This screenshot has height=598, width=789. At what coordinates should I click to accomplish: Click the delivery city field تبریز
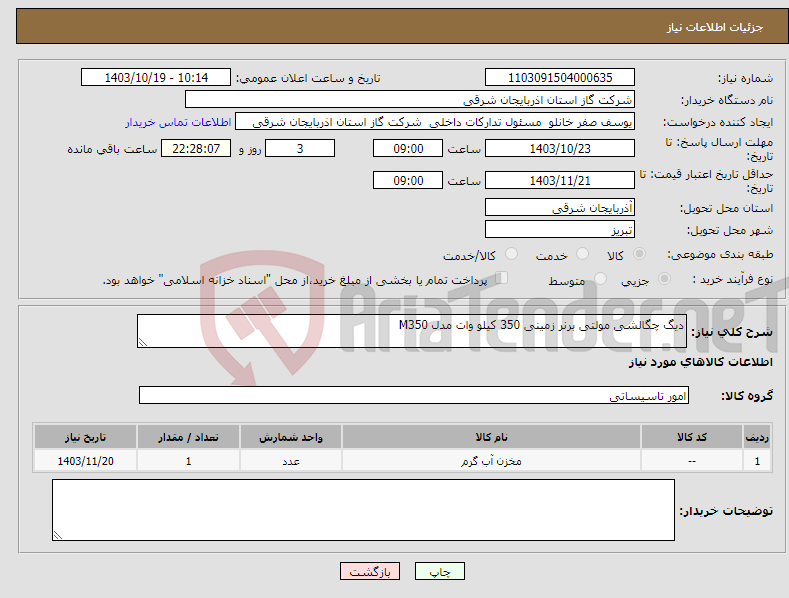[x=560, y=229]
